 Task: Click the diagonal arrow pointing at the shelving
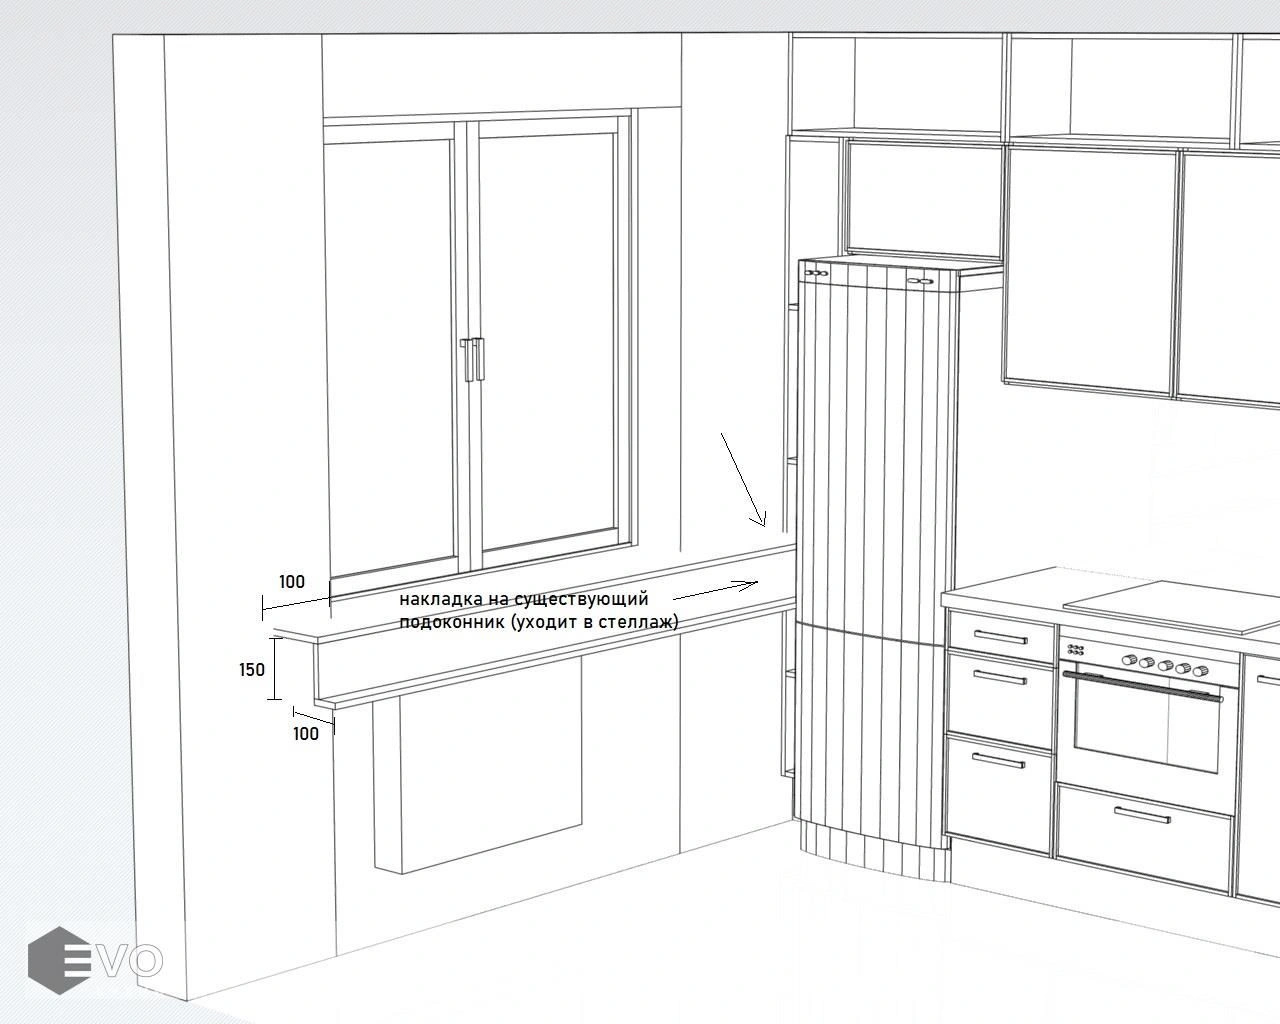pyautogui.click(x=744, y=481)
